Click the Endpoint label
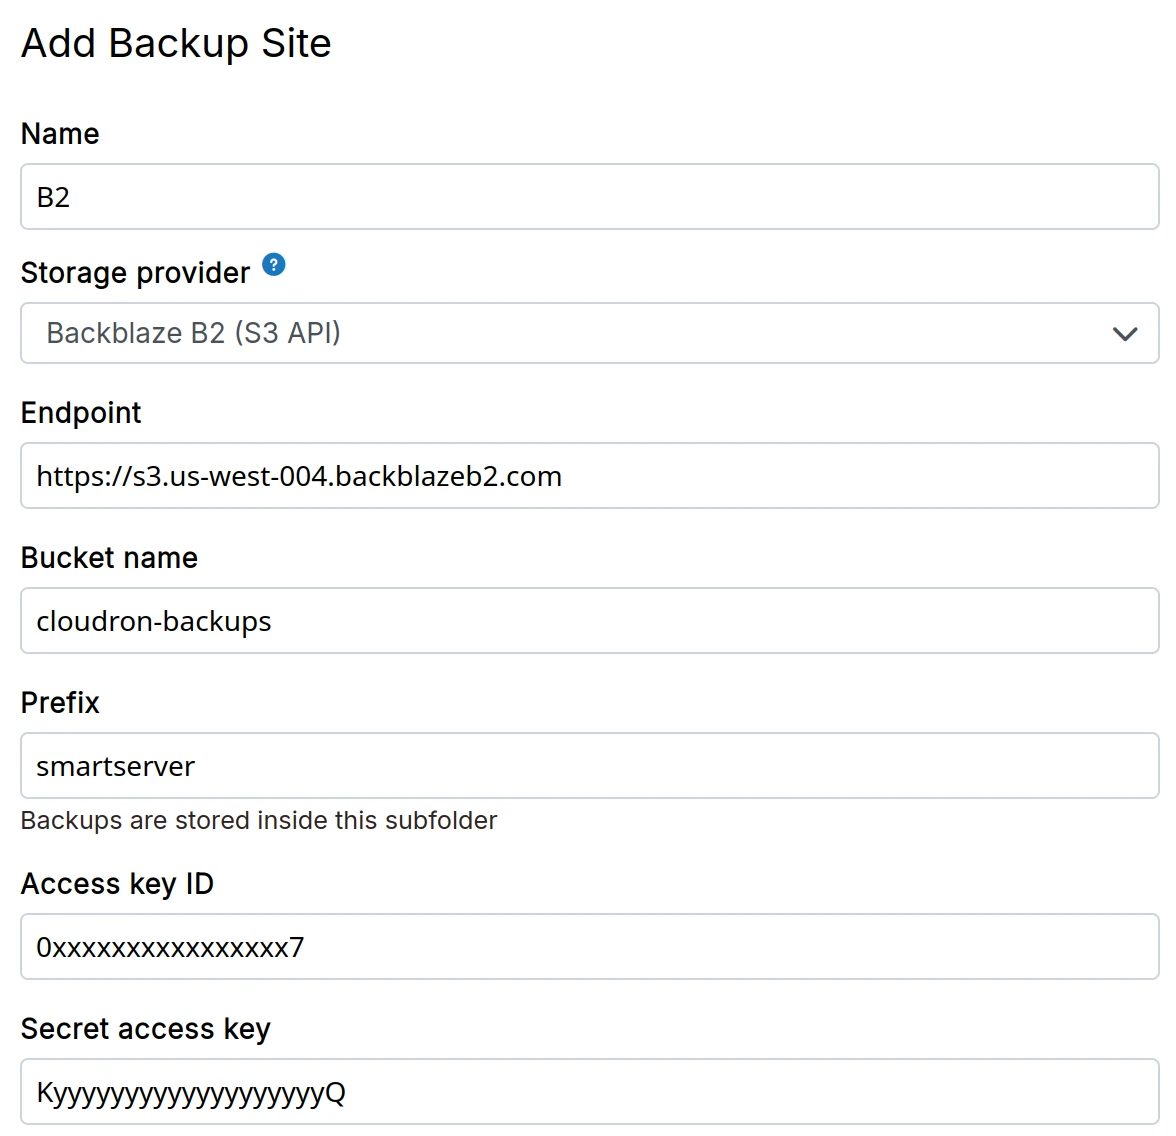The width and height of the screenshot is (1176, 1136). (x=81, y=413)
